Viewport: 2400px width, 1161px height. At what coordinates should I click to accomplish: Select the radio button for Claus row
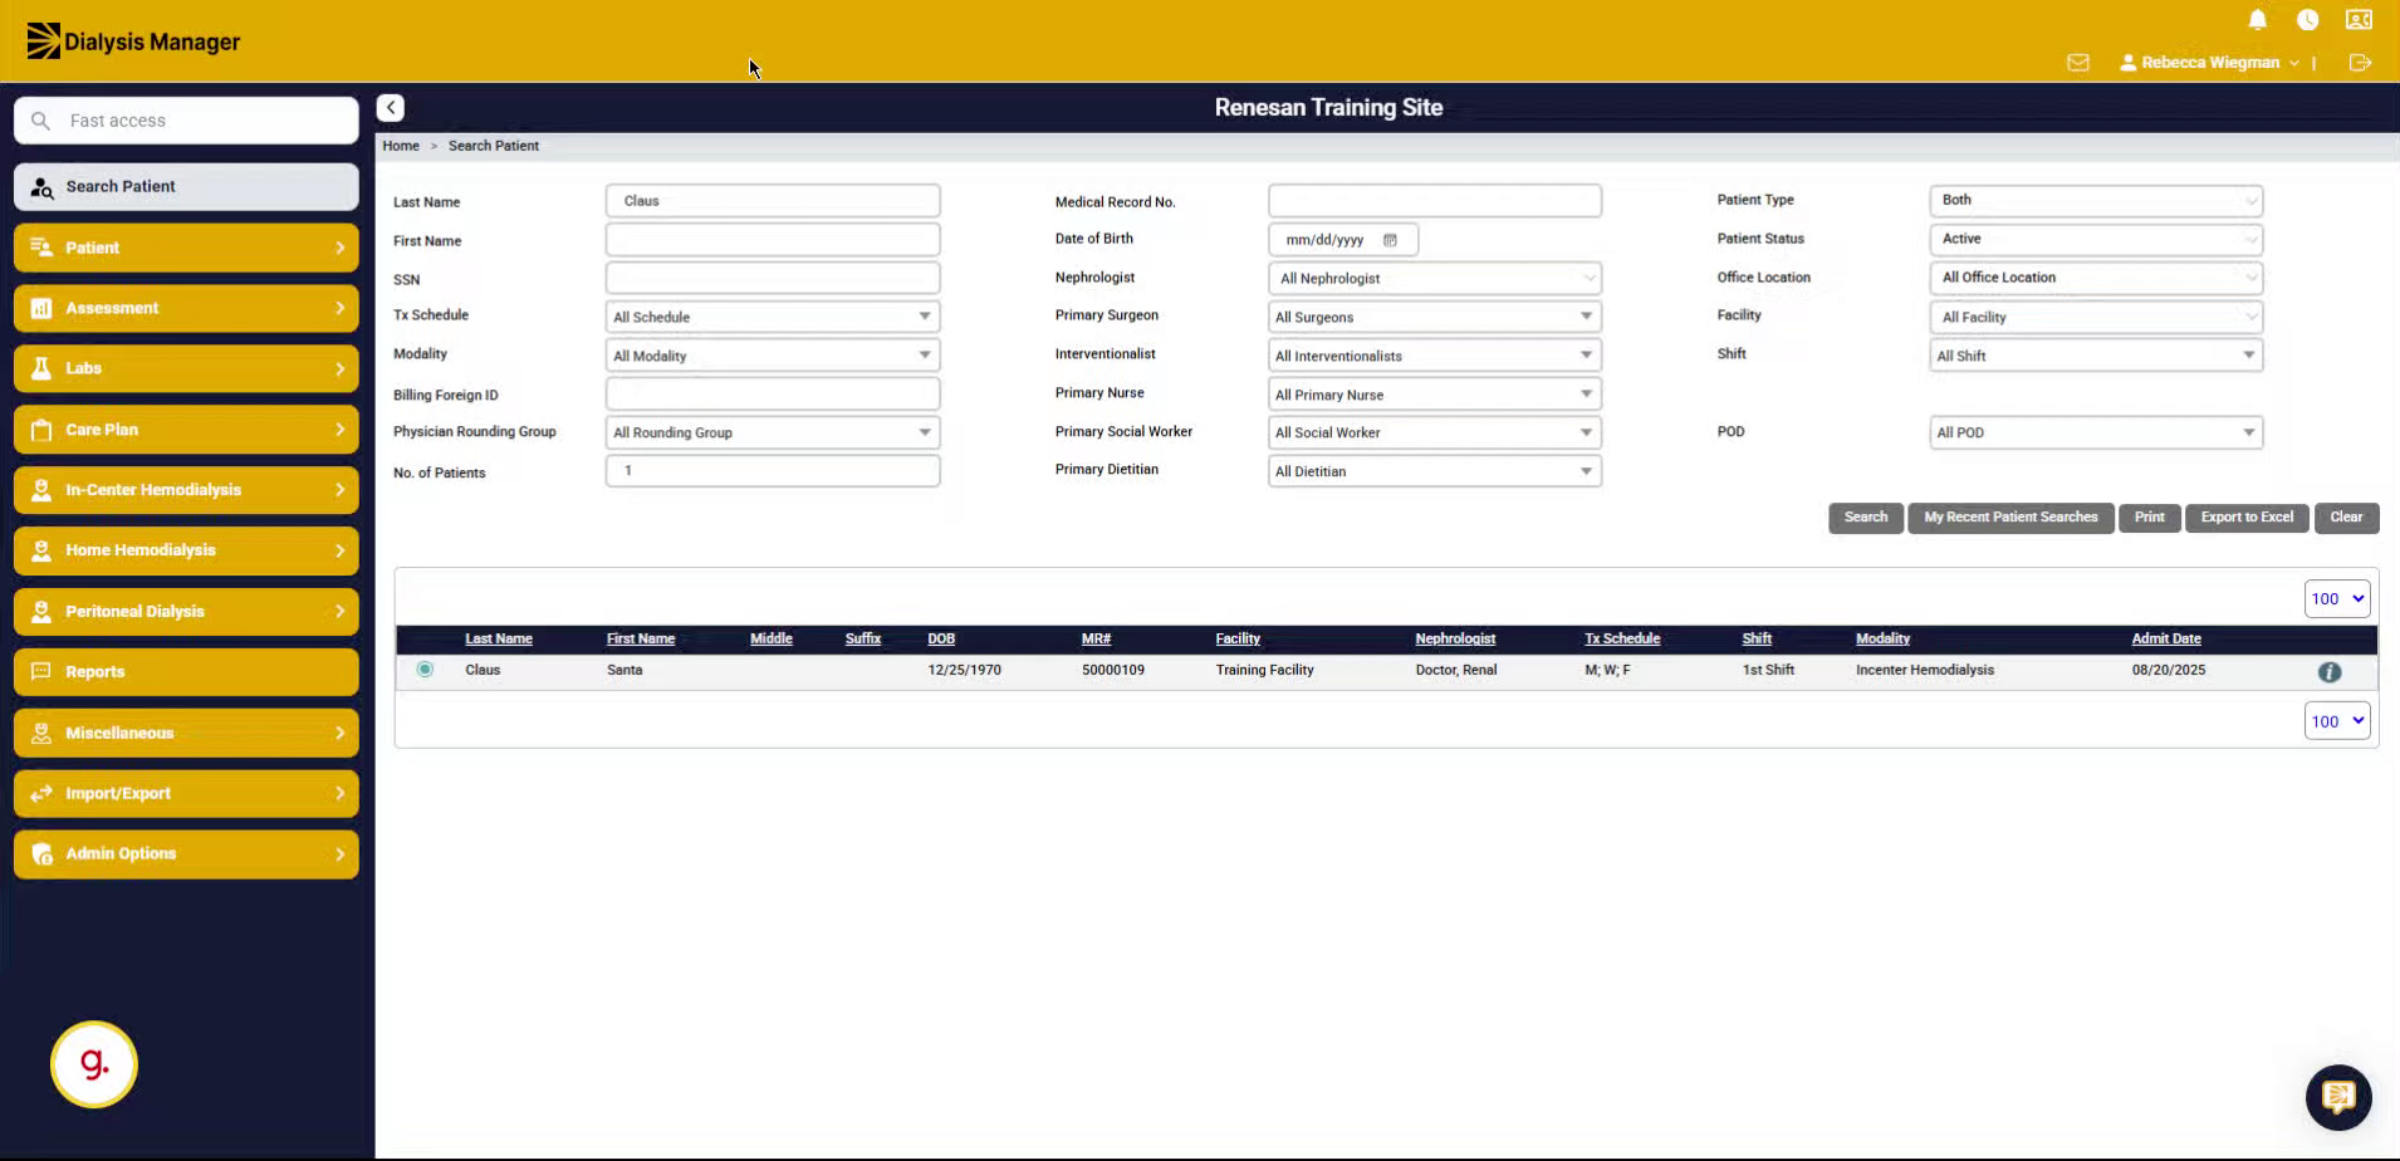click(425, 669)
